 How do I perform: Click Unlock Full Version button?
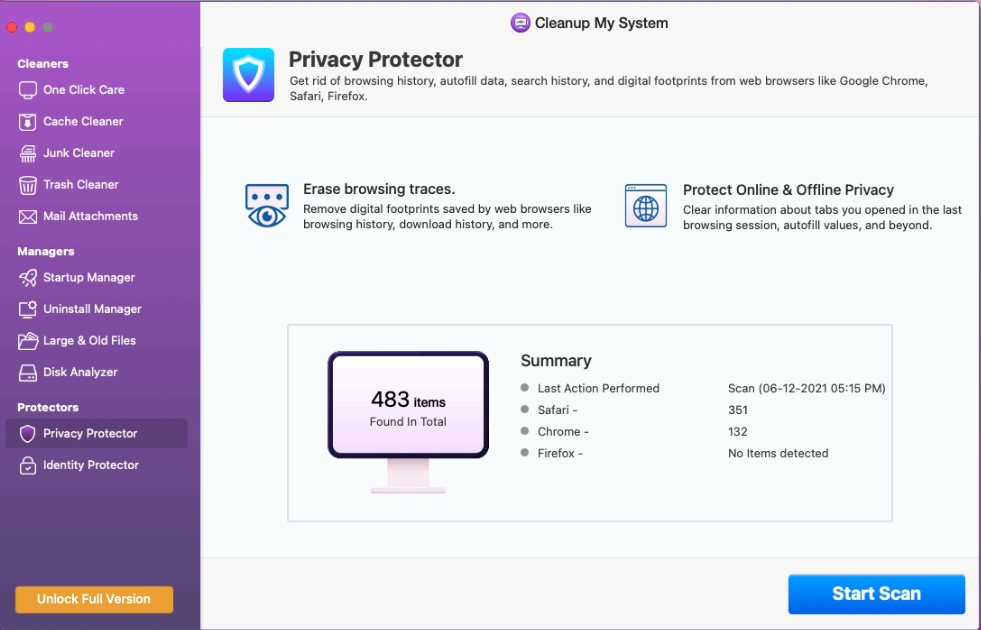94,599
